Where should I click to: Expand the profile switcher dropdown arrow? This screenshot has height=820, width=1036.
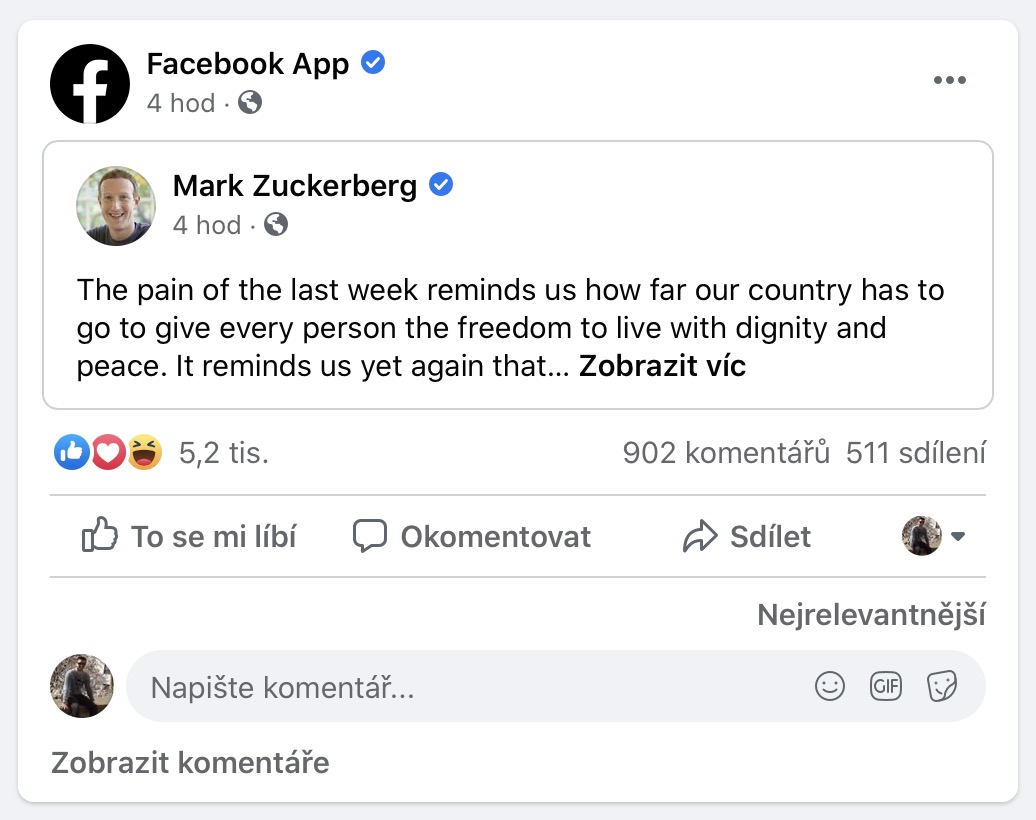point(958,537)
